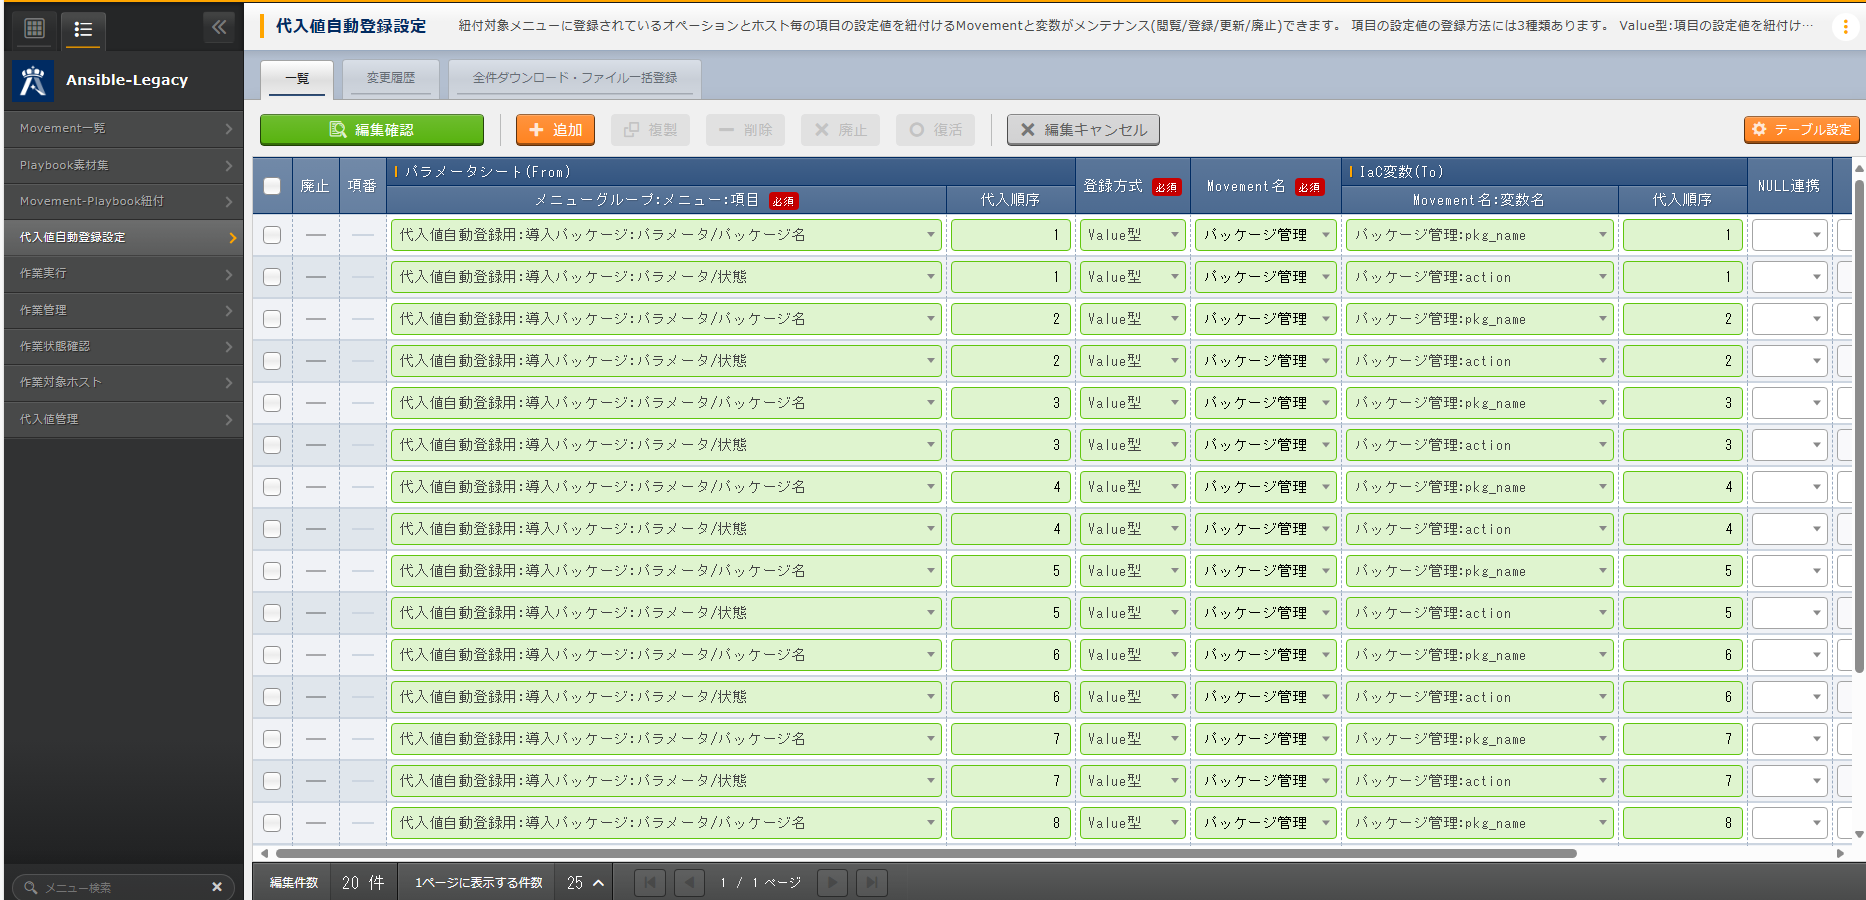Clear the menu search box with the × icon
Image resolution: width=1866 pixels, height=900 pixels.
[x=217, y=886]
